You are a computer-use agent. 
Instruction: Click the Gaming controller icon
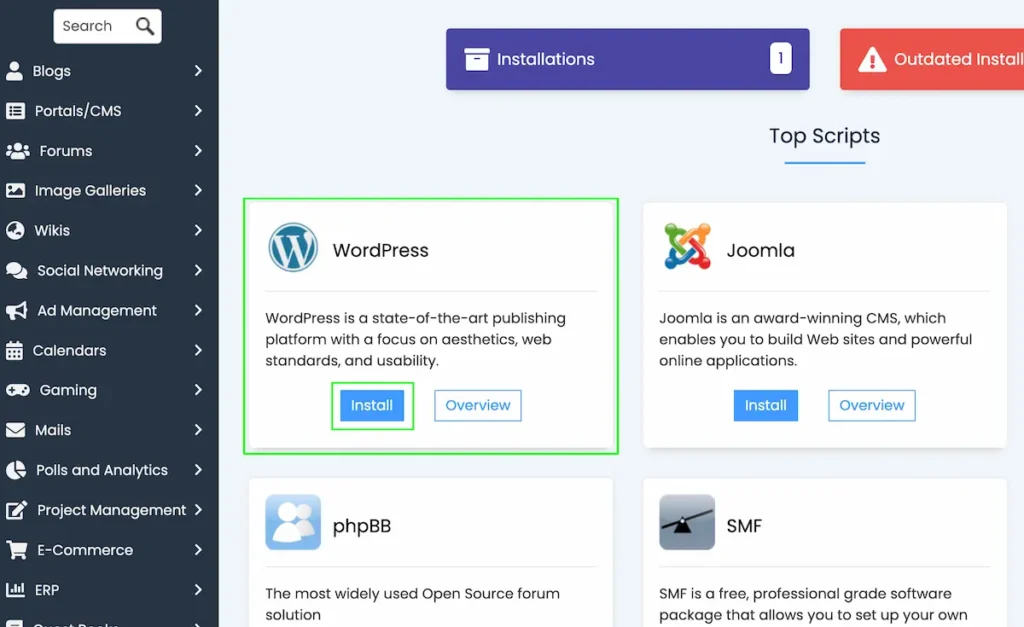[18, 390]
